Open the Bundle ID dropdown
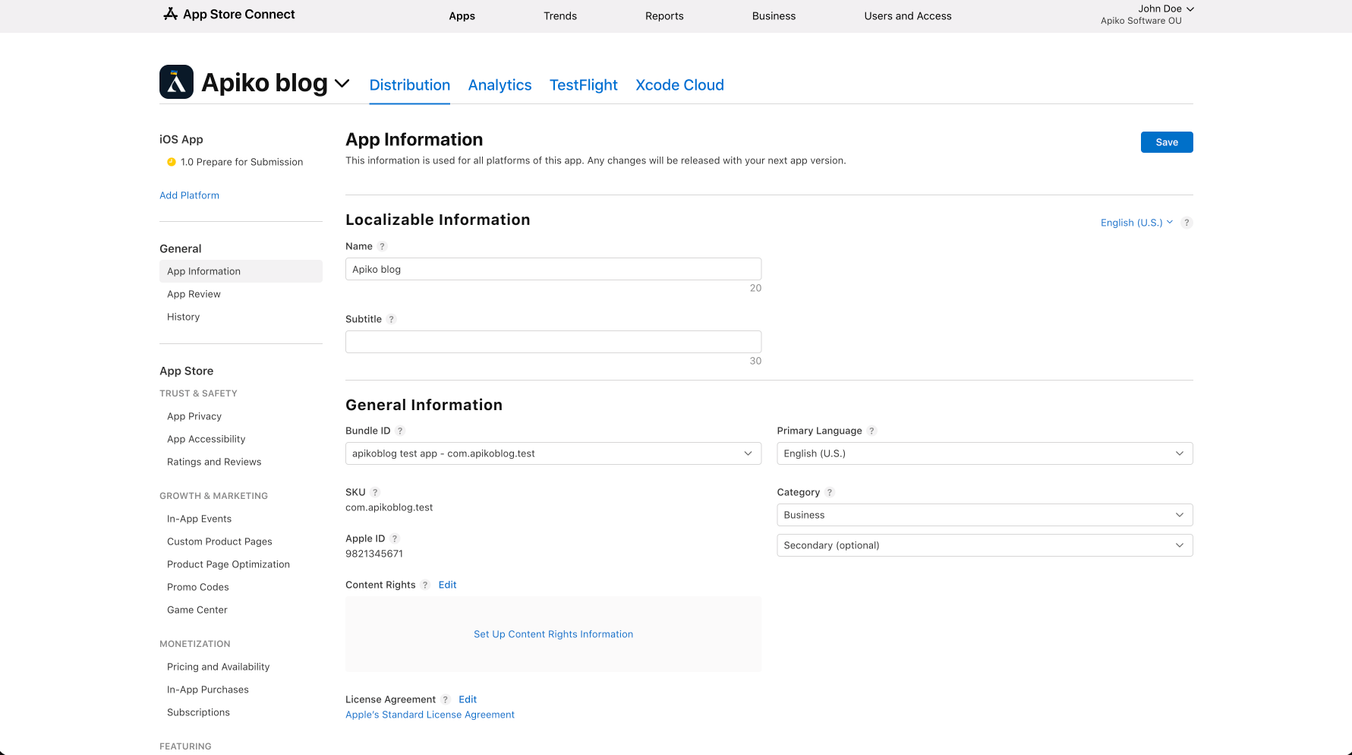This screenshot has height=755, width=1352. pyautogui.click(x=553, y=453)
